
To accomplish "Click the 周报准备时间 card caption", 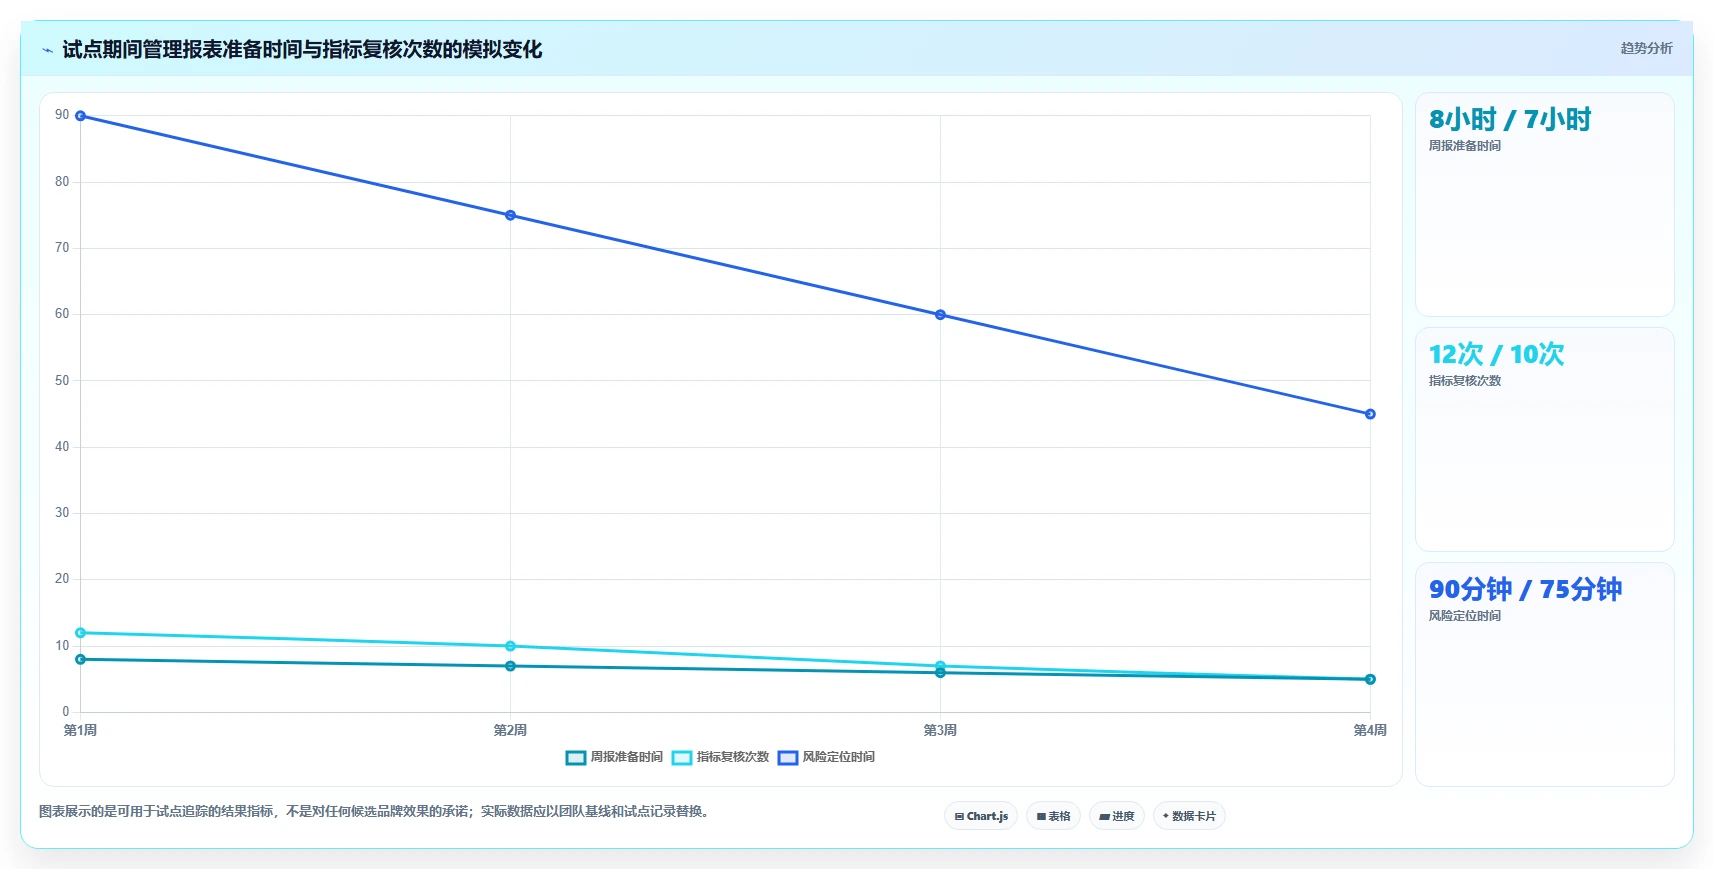I will click(x=1464, y=146).
